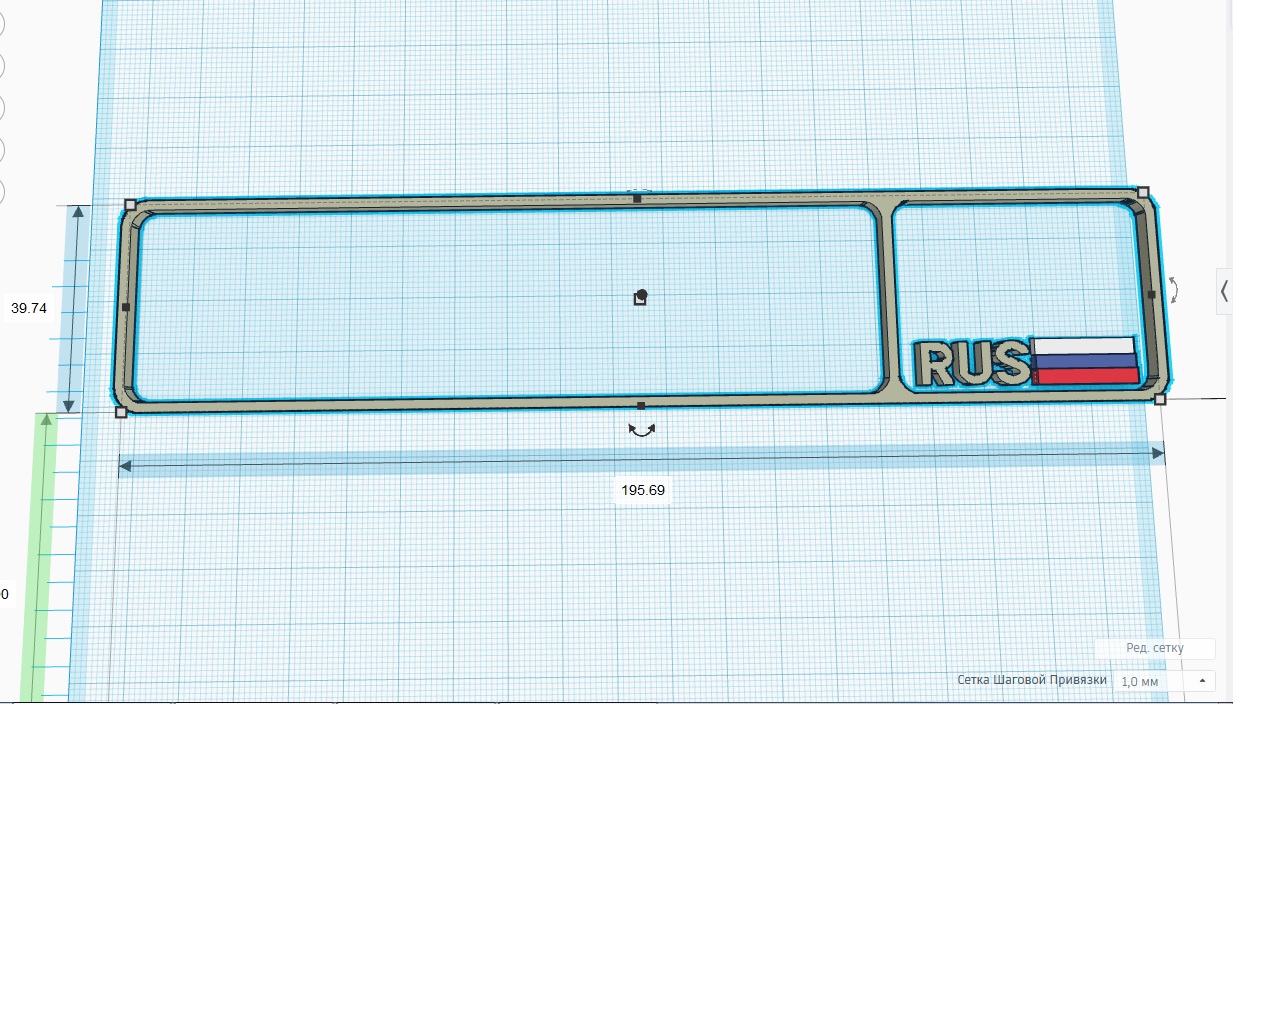
Task: Click the black midpoint handle on left edge
Action: pos(126,307)
